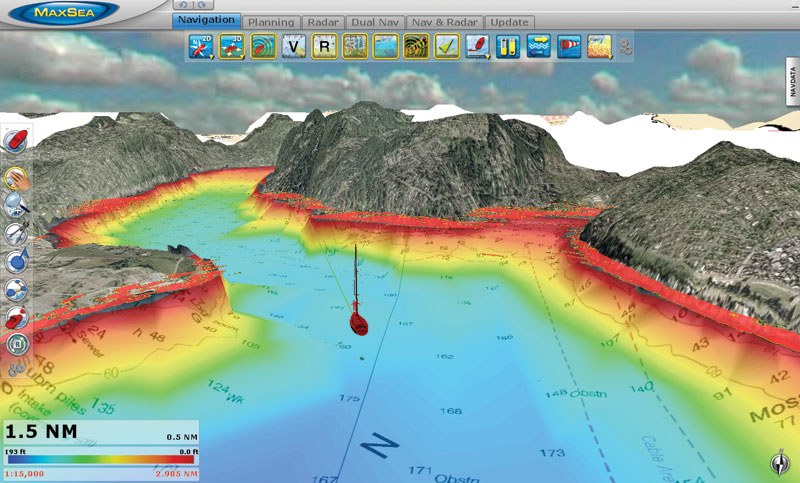Toggle the green checkmark overlay button
Screen dimensions: 800x483
coord(447,47)
